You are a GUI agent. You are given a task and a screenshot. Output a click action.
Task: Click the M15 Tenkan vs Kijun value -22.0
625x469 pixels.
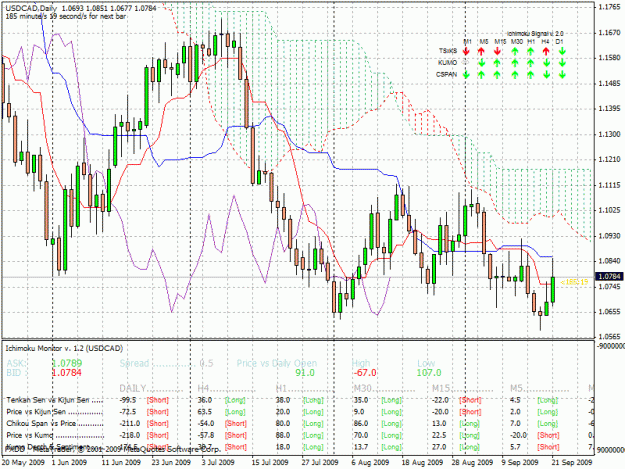pos(441,400)
